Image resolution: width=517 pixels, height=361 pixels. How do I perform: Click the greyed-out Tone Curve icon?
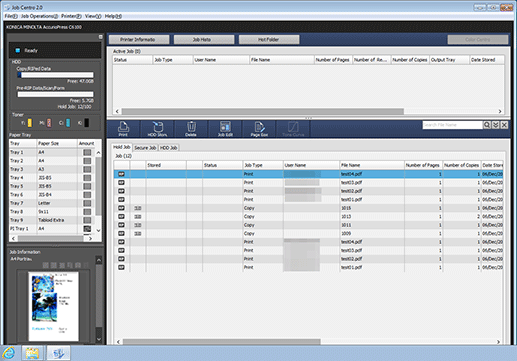(x=293, y=129)
